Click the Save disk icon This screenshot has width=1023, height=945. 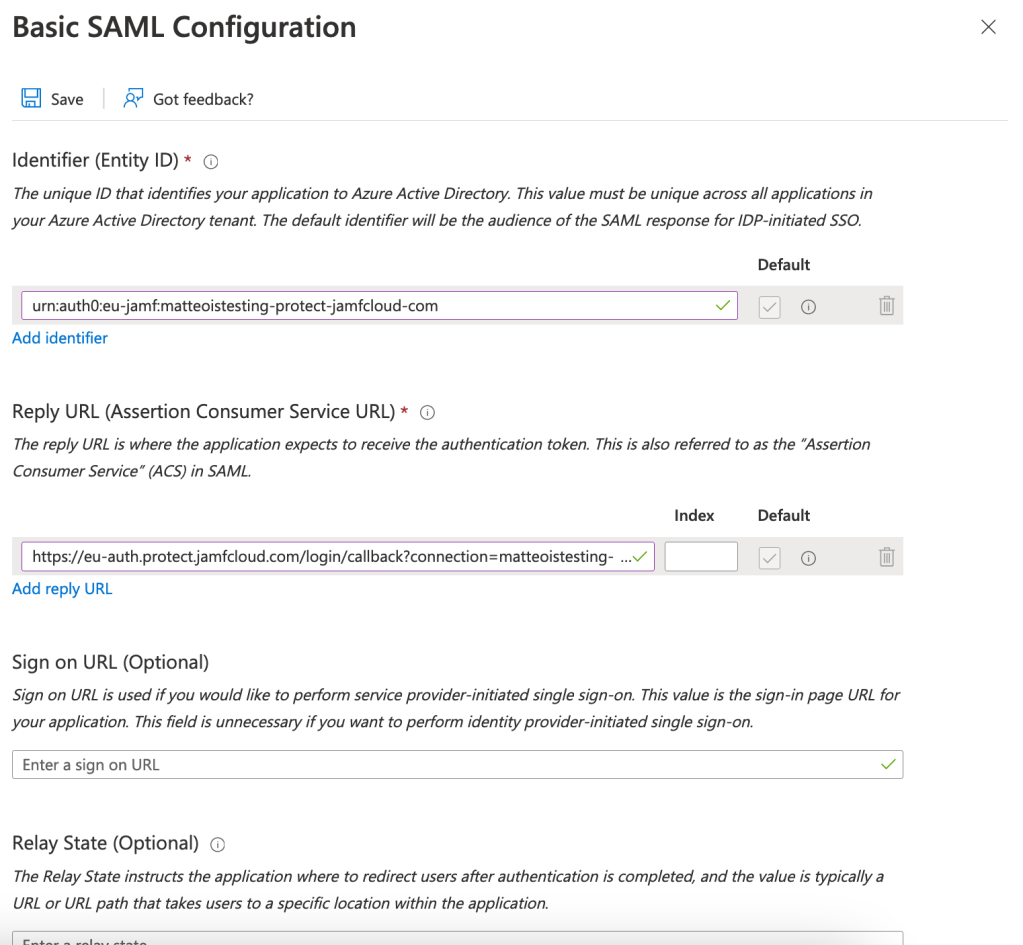[x=31, y=99]
